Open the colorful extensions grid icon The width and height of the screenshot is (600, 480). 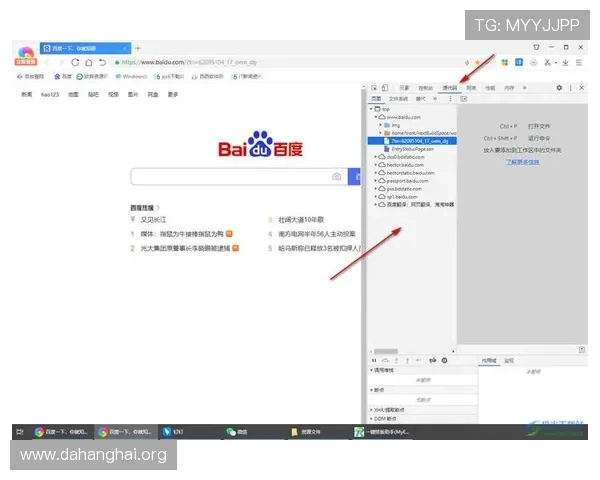505,62
